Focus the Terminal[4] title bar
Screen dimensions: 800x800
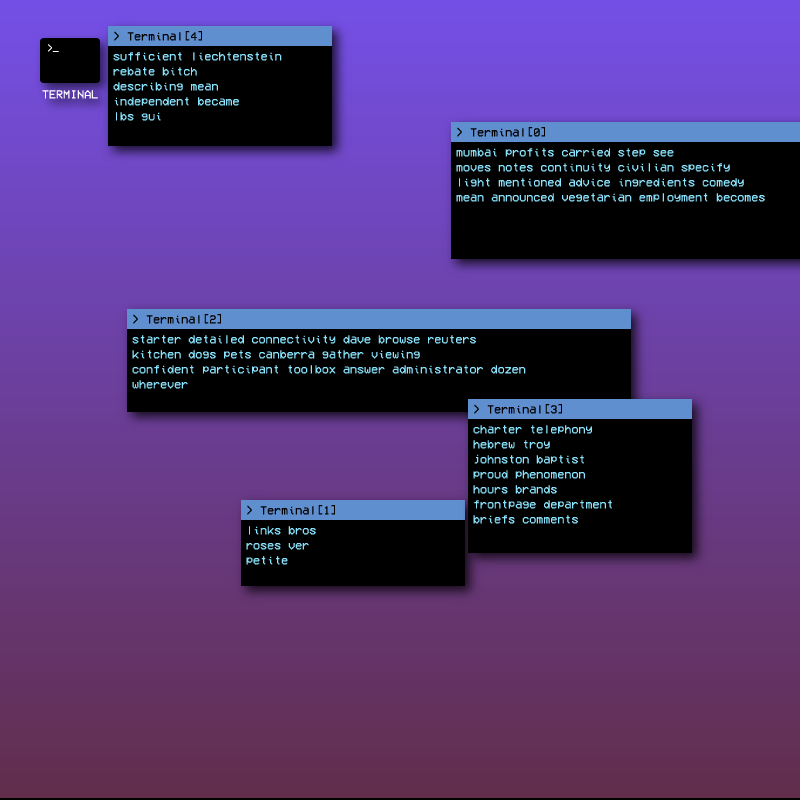click(220, 36)
